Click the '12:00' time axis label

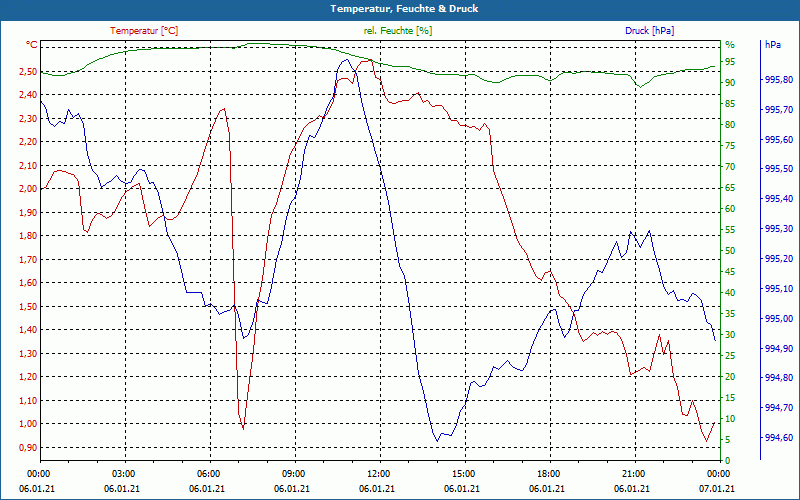click(378, 474)
